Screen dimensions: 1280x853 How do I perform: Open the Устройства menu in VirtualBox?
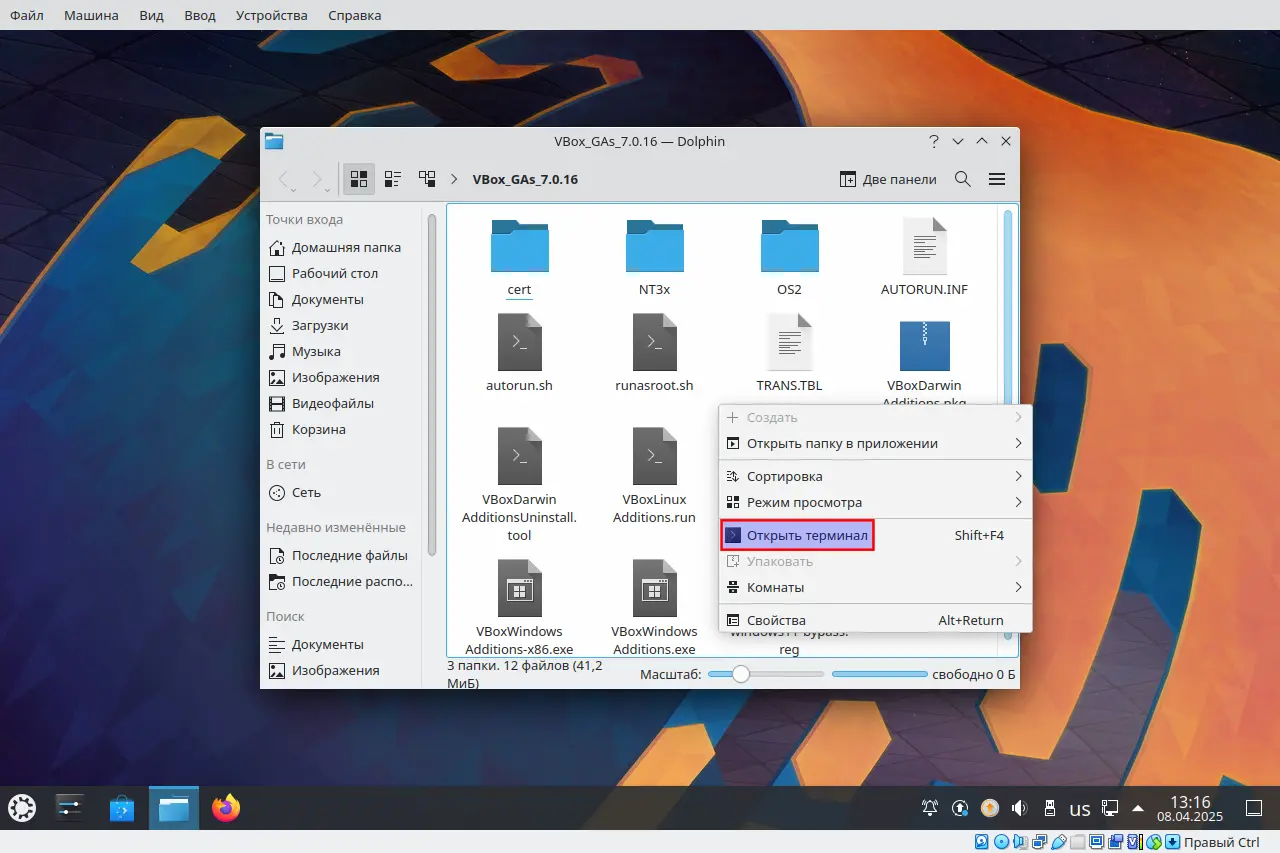click(272, 15)
